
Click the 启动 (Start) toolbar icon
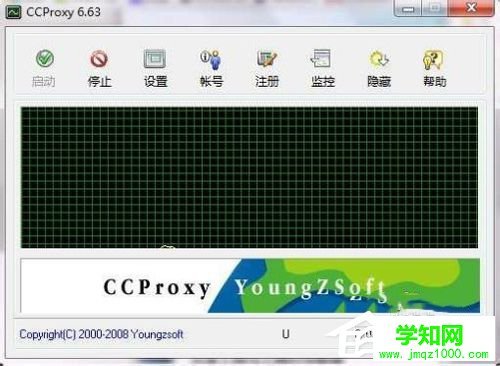[44, 68]
